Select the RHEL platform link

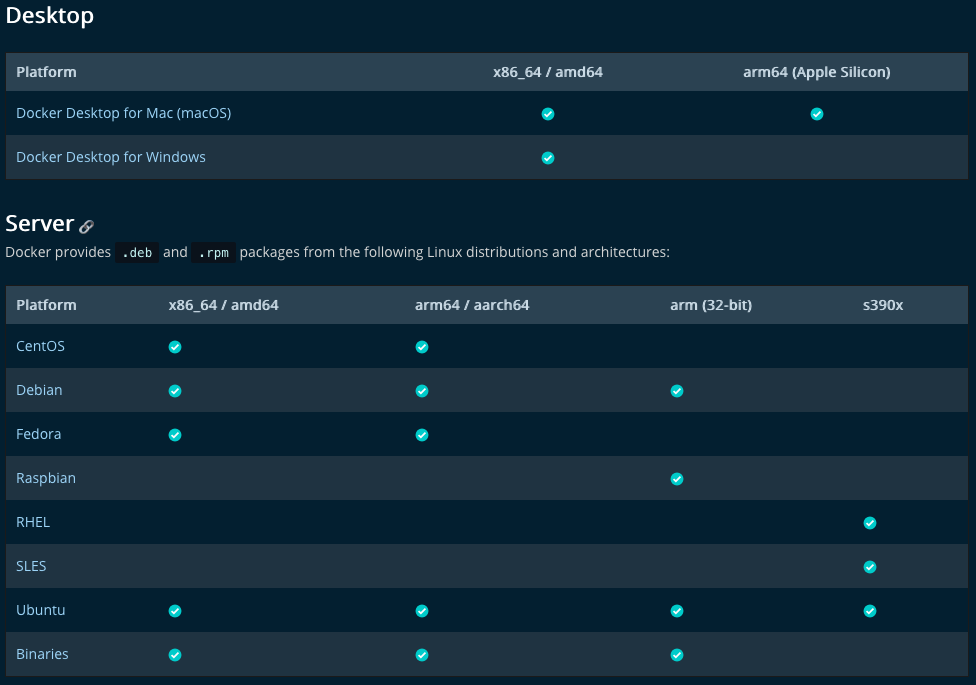[33, 522]
